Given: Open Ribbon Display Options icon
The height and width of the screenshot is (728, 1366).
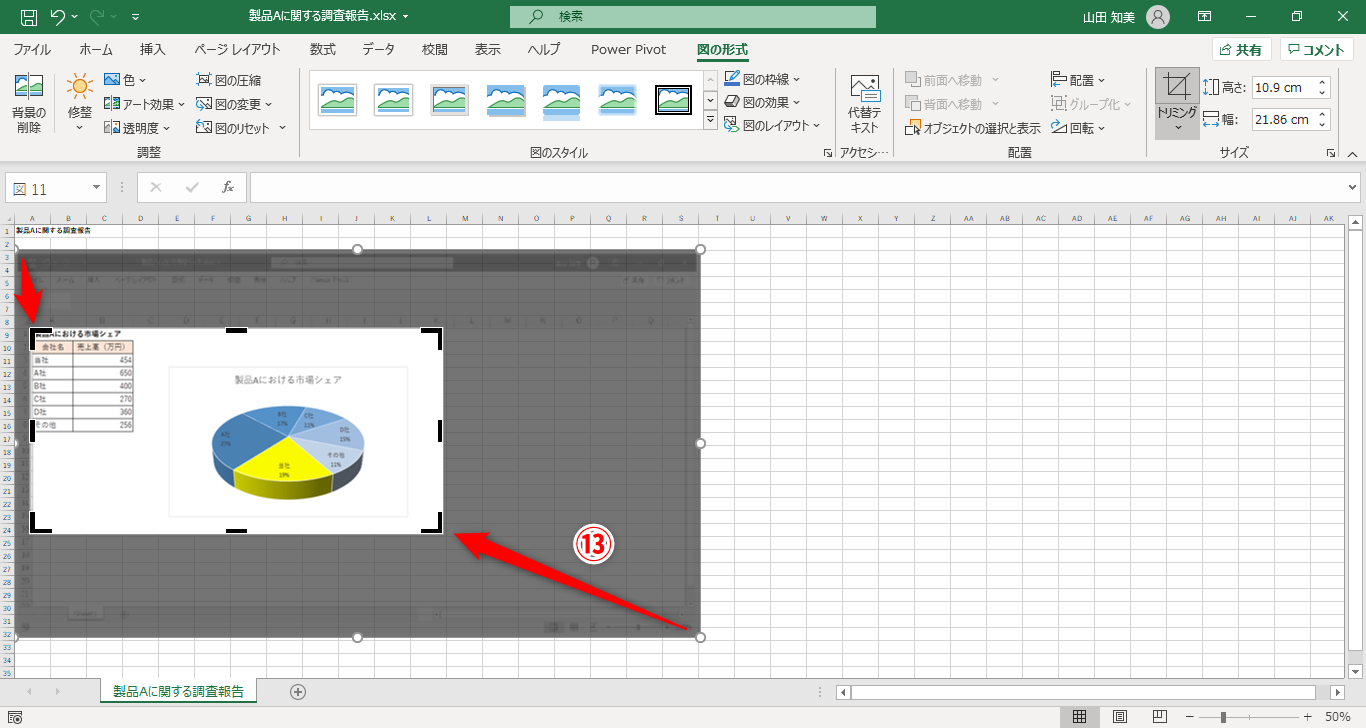Looking at the screenshot, I should (1205, 17).
